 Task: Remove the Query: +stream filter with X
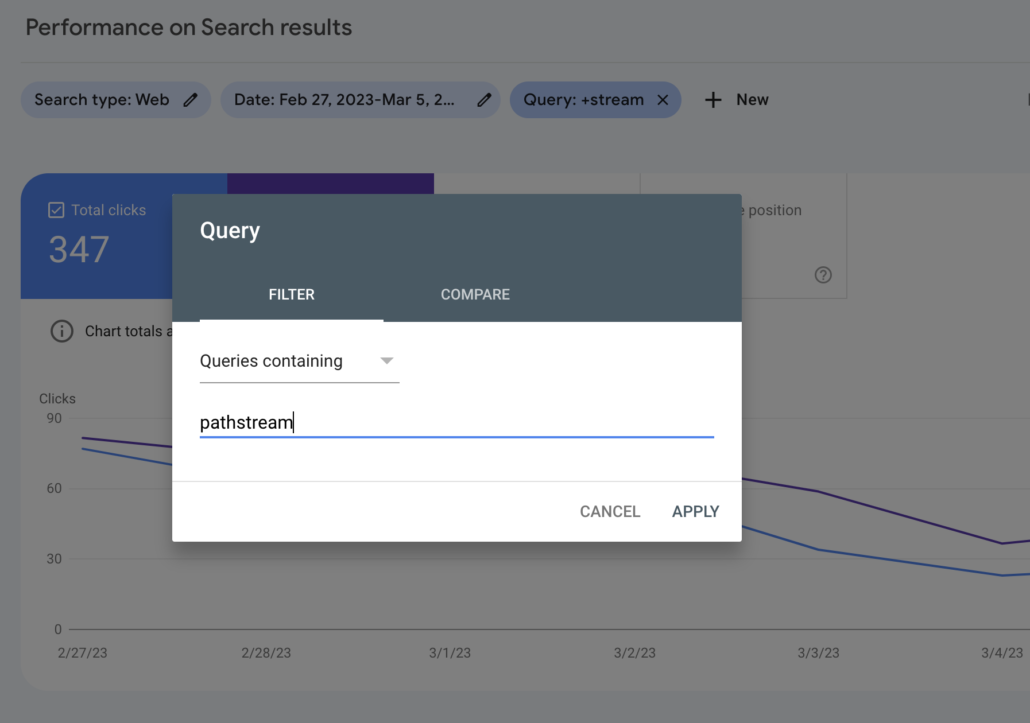pyautogui.click(x=662, y=100)
